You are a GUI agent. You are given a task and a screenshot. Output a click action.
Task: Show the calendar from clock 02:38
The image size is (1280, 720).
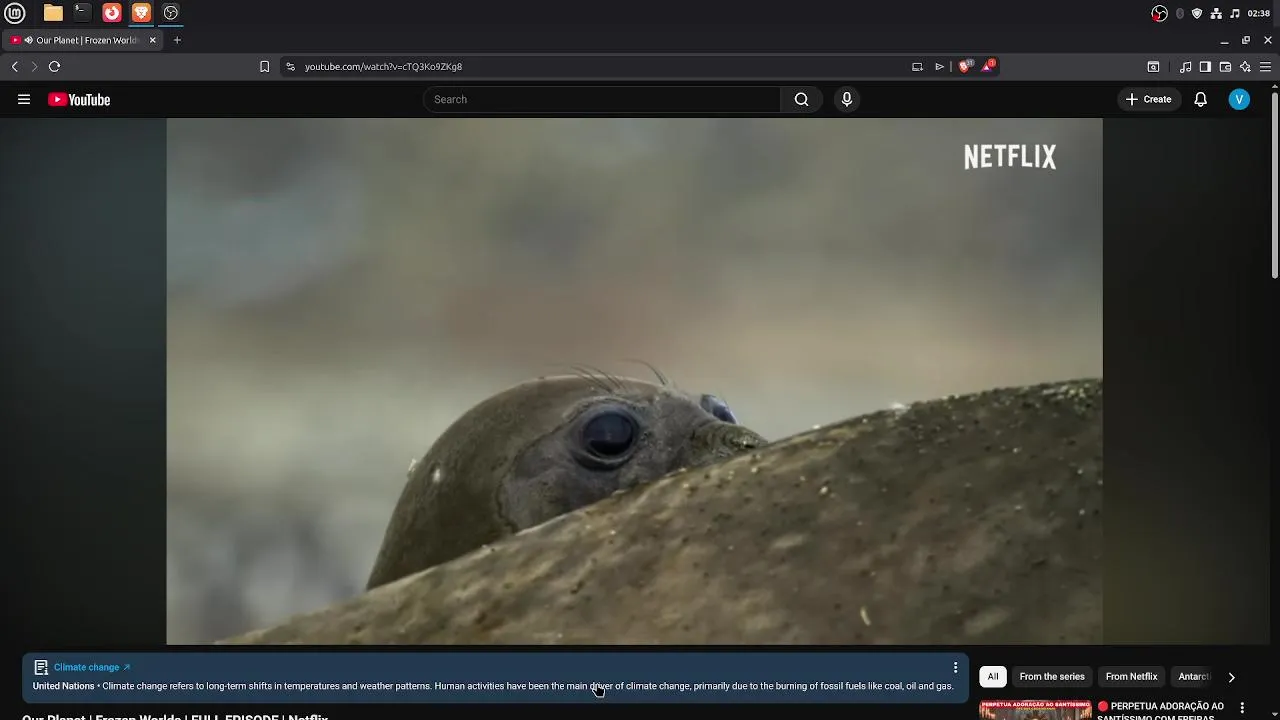coord(1259,13)
